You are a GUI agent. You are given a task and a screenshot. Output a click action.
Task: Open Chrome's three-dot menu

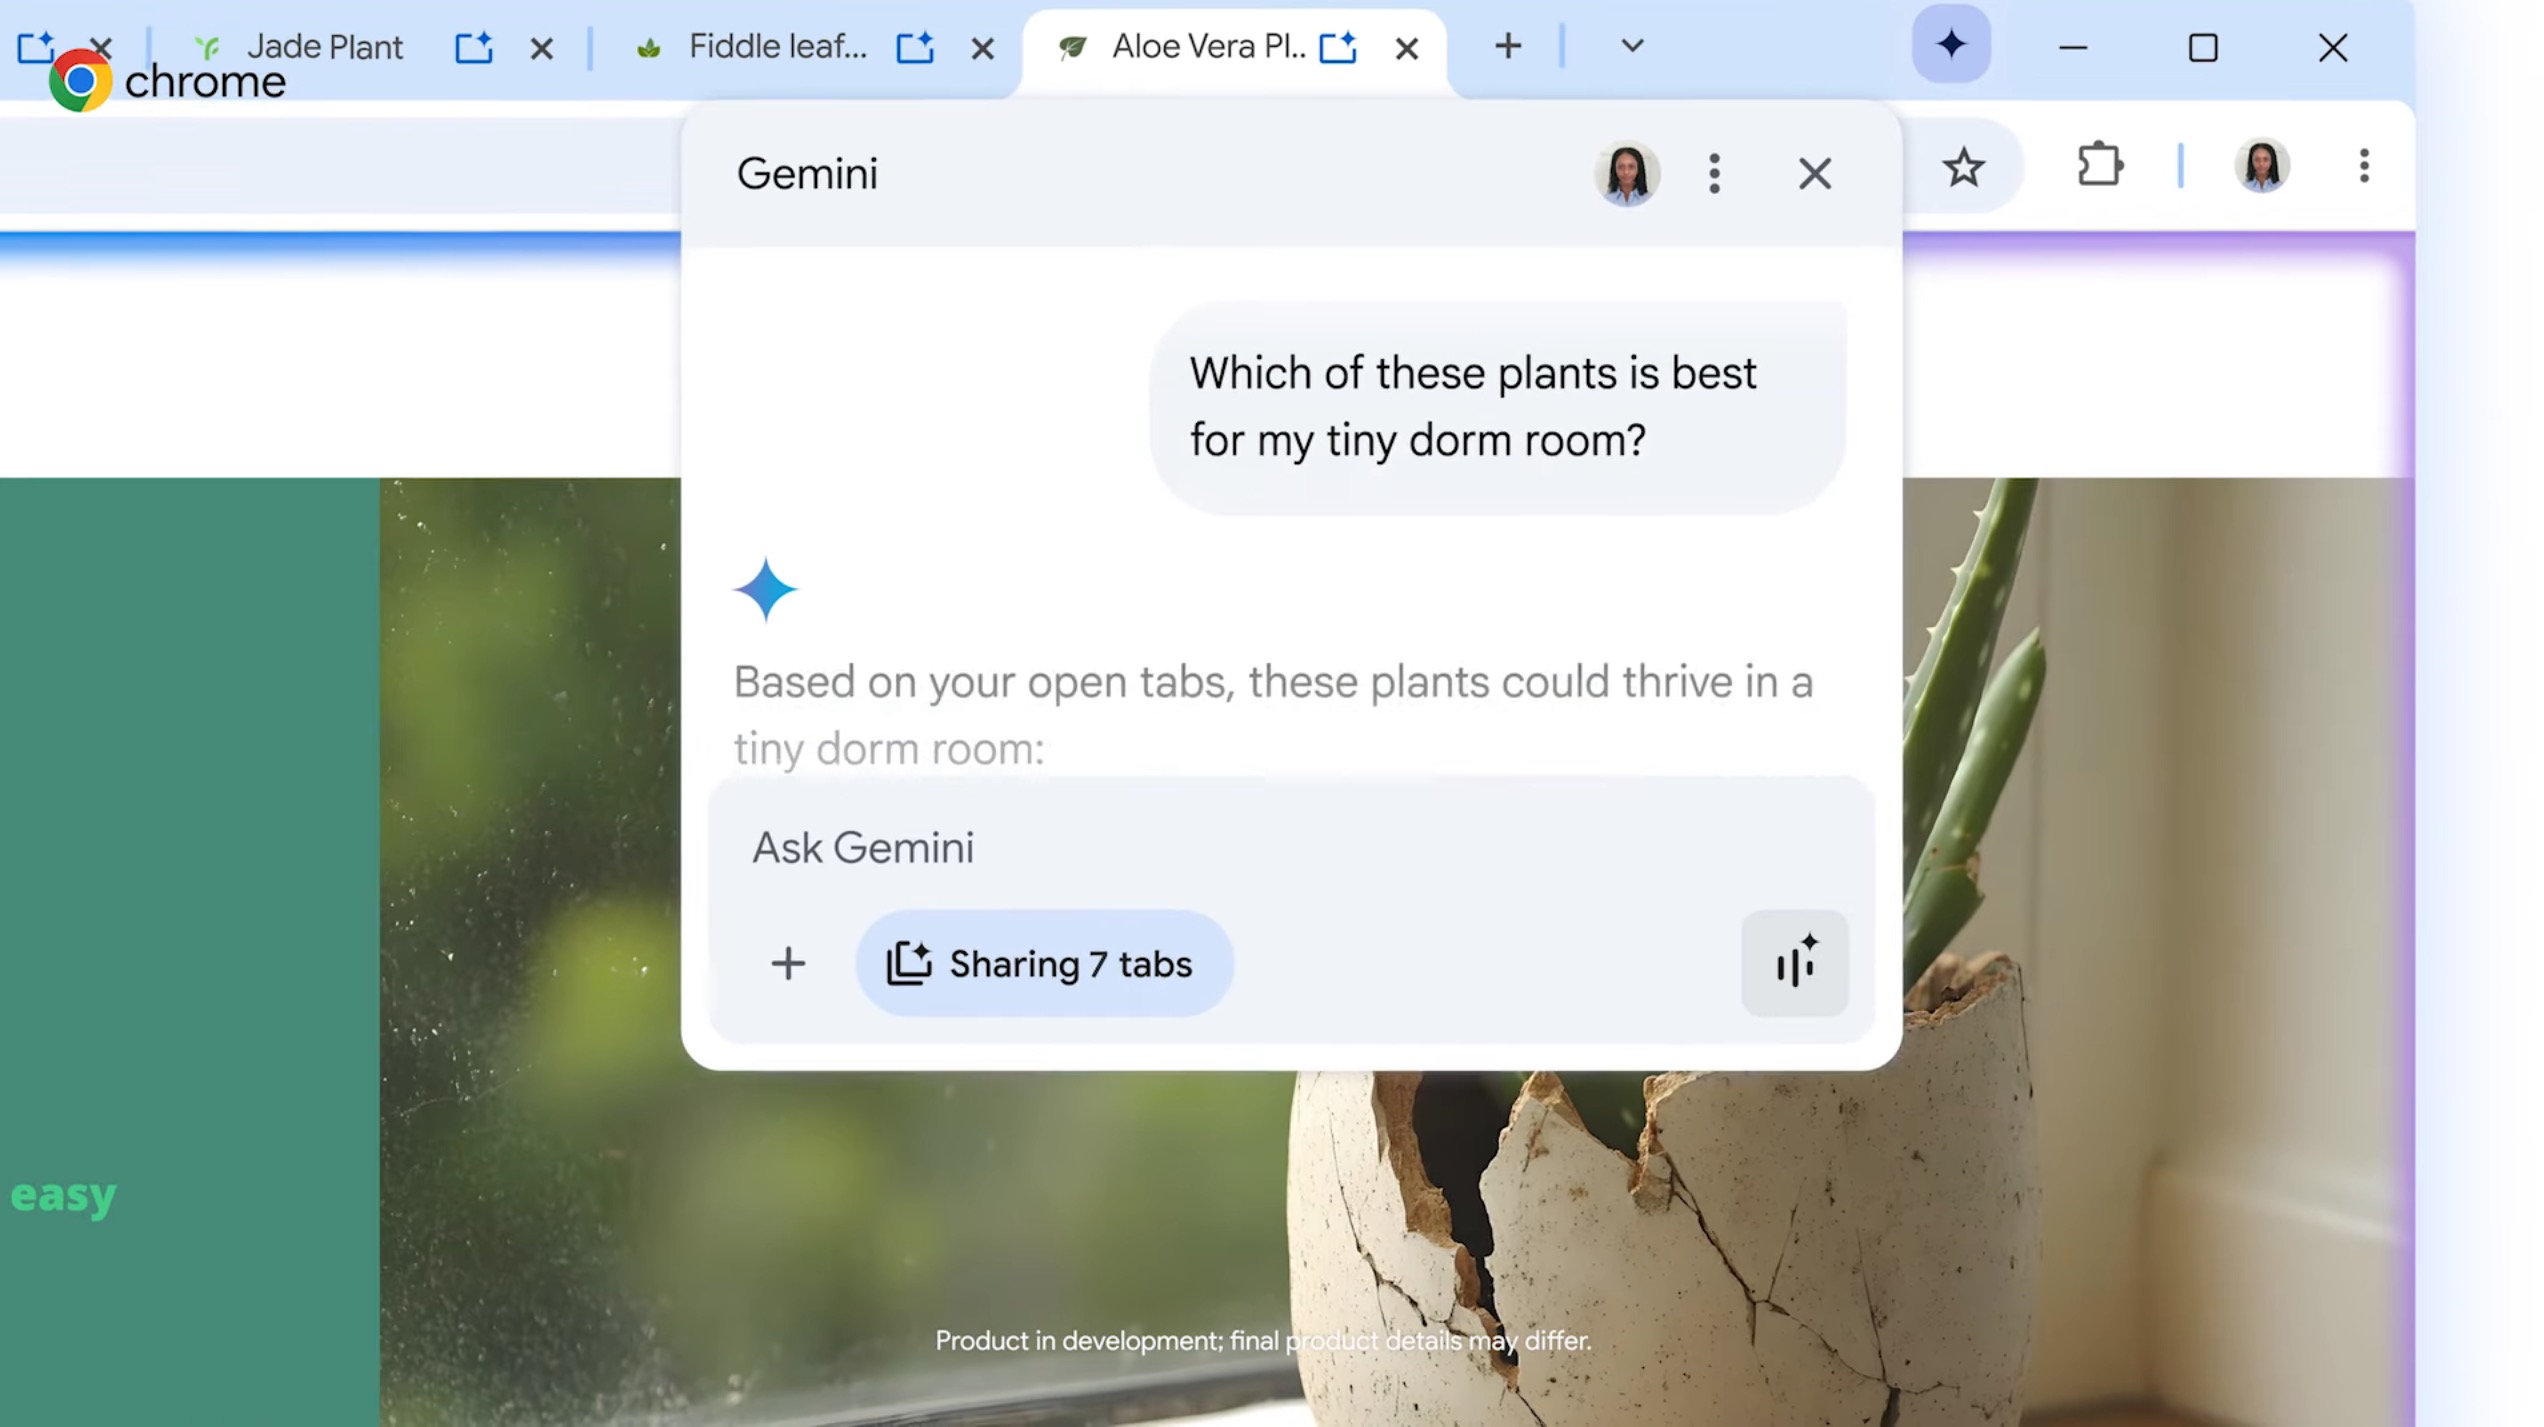(x=2364, y=165)
